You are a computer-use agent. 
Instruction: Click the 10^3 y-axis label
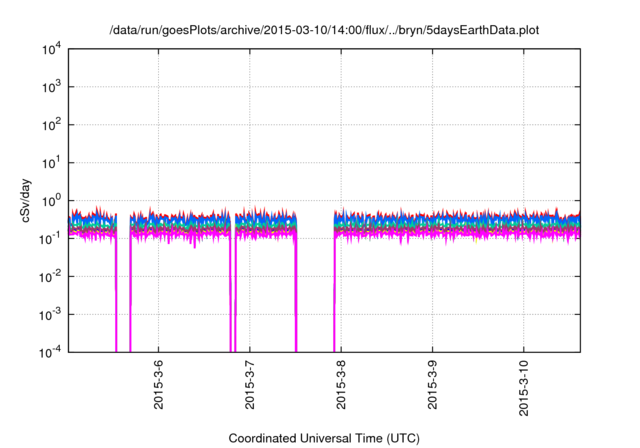point(51,86)
